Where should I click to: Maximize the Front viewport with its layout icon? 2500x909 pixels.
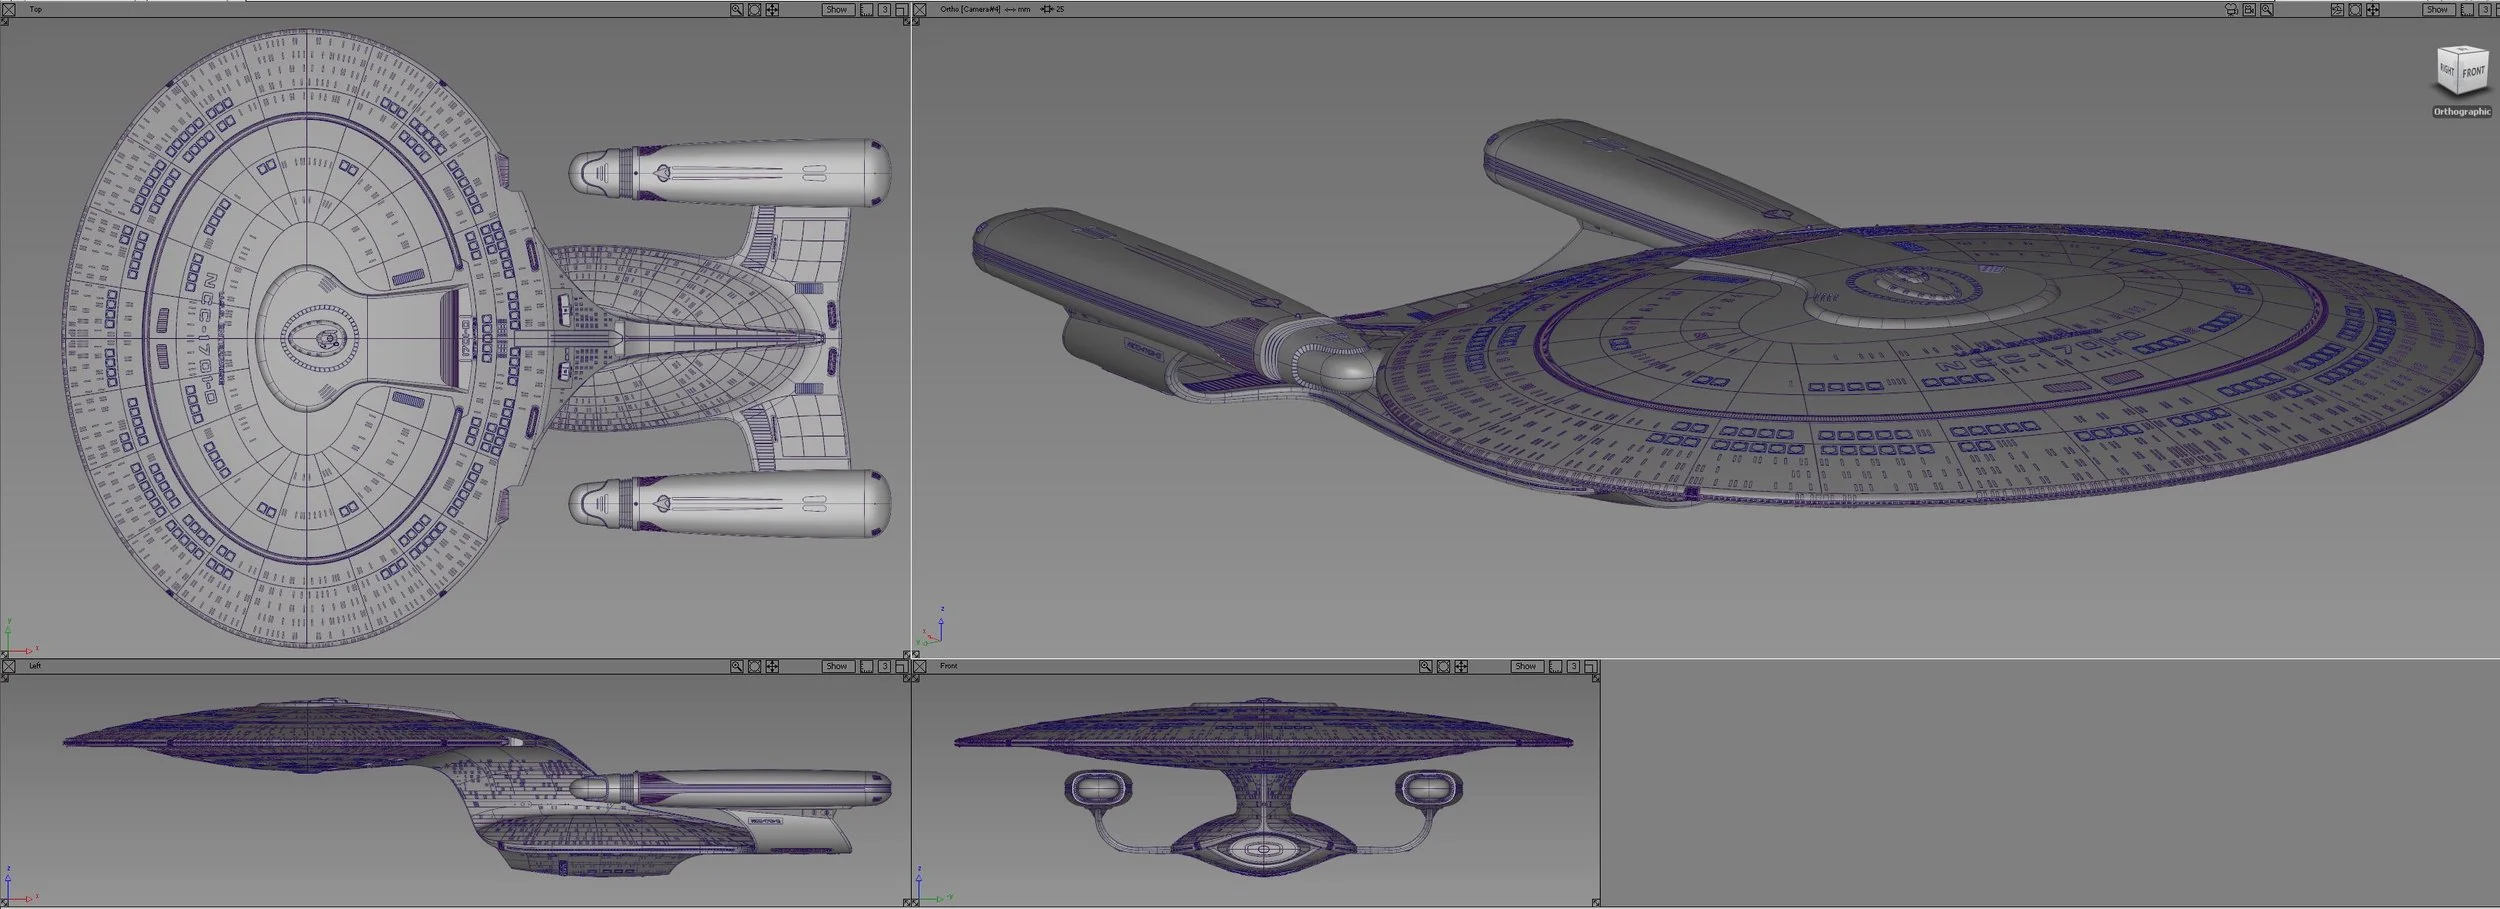tap(1591, 666)
